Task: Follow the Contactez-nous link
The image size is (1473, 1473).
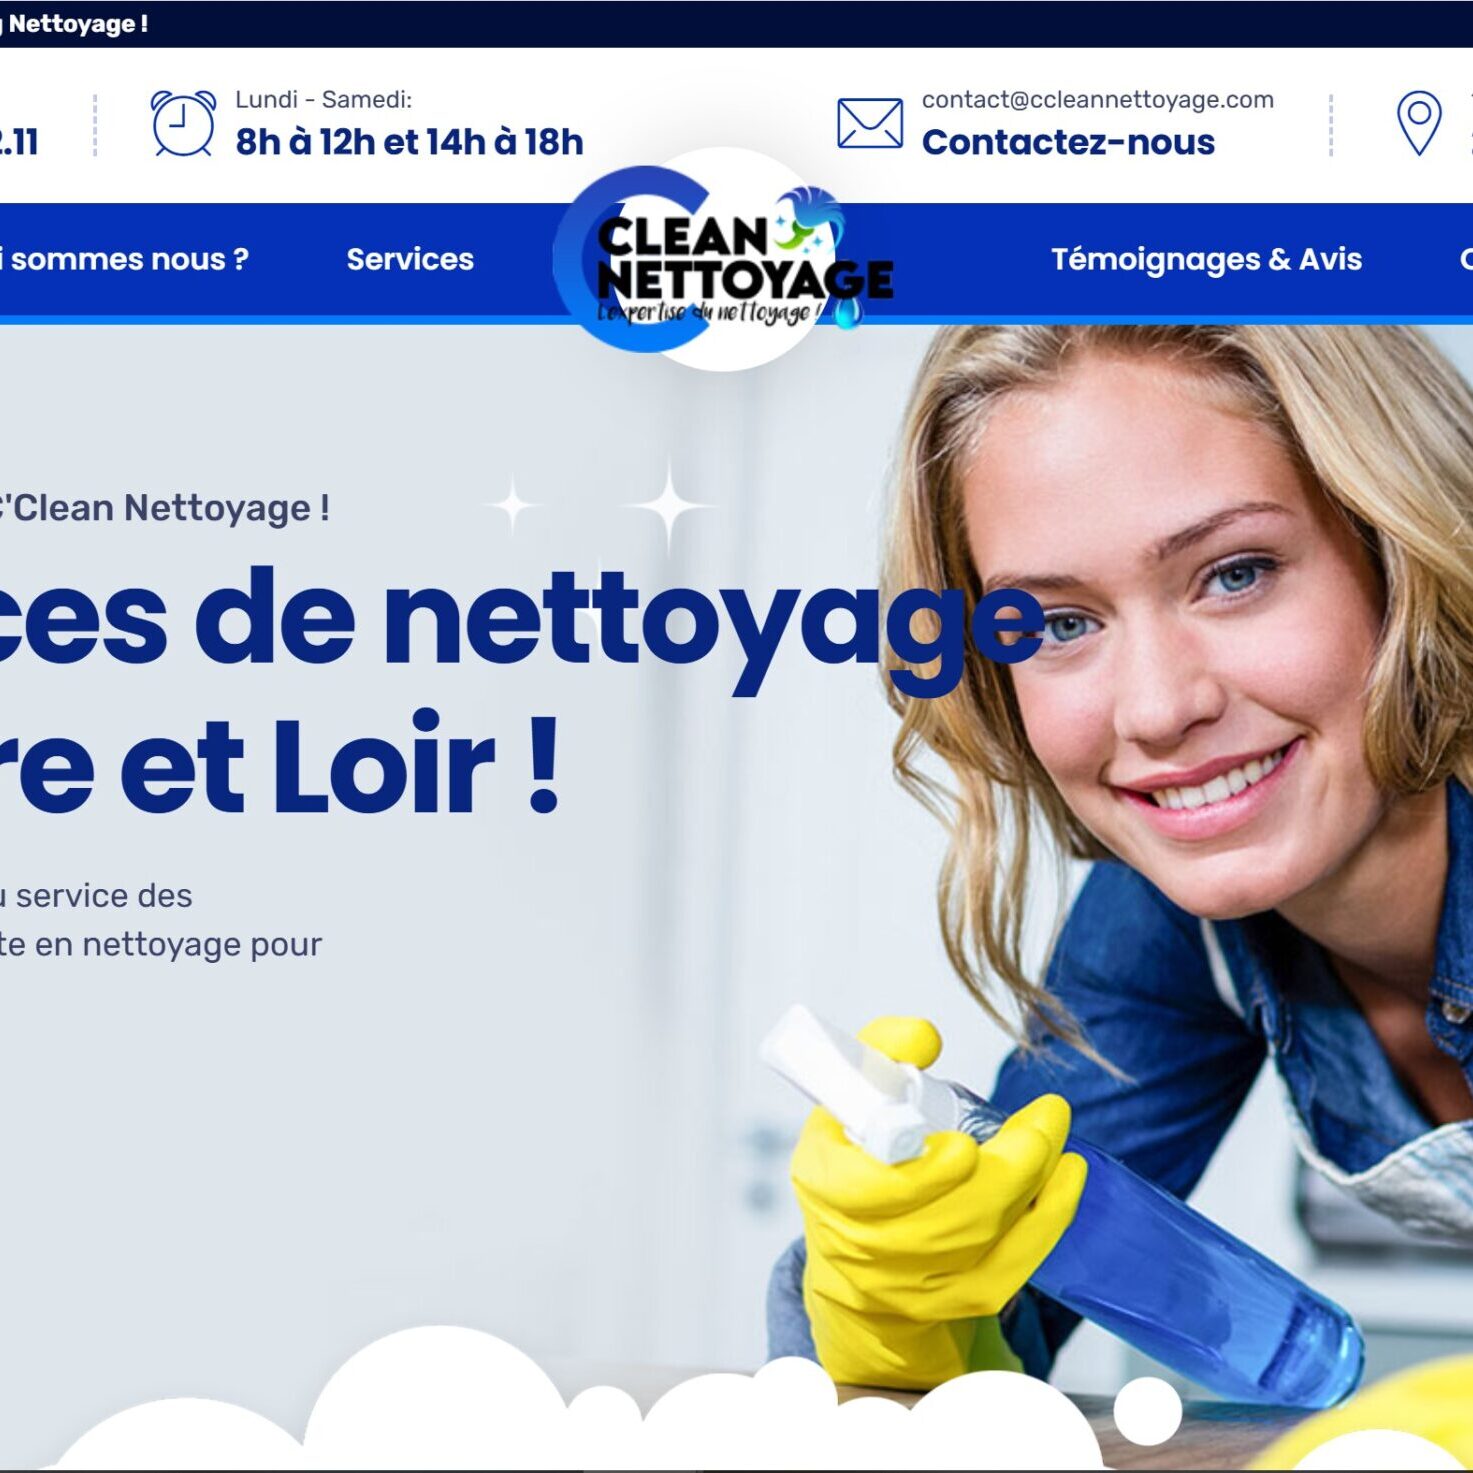Action: pyautogui.click(x=1068, y=142)
